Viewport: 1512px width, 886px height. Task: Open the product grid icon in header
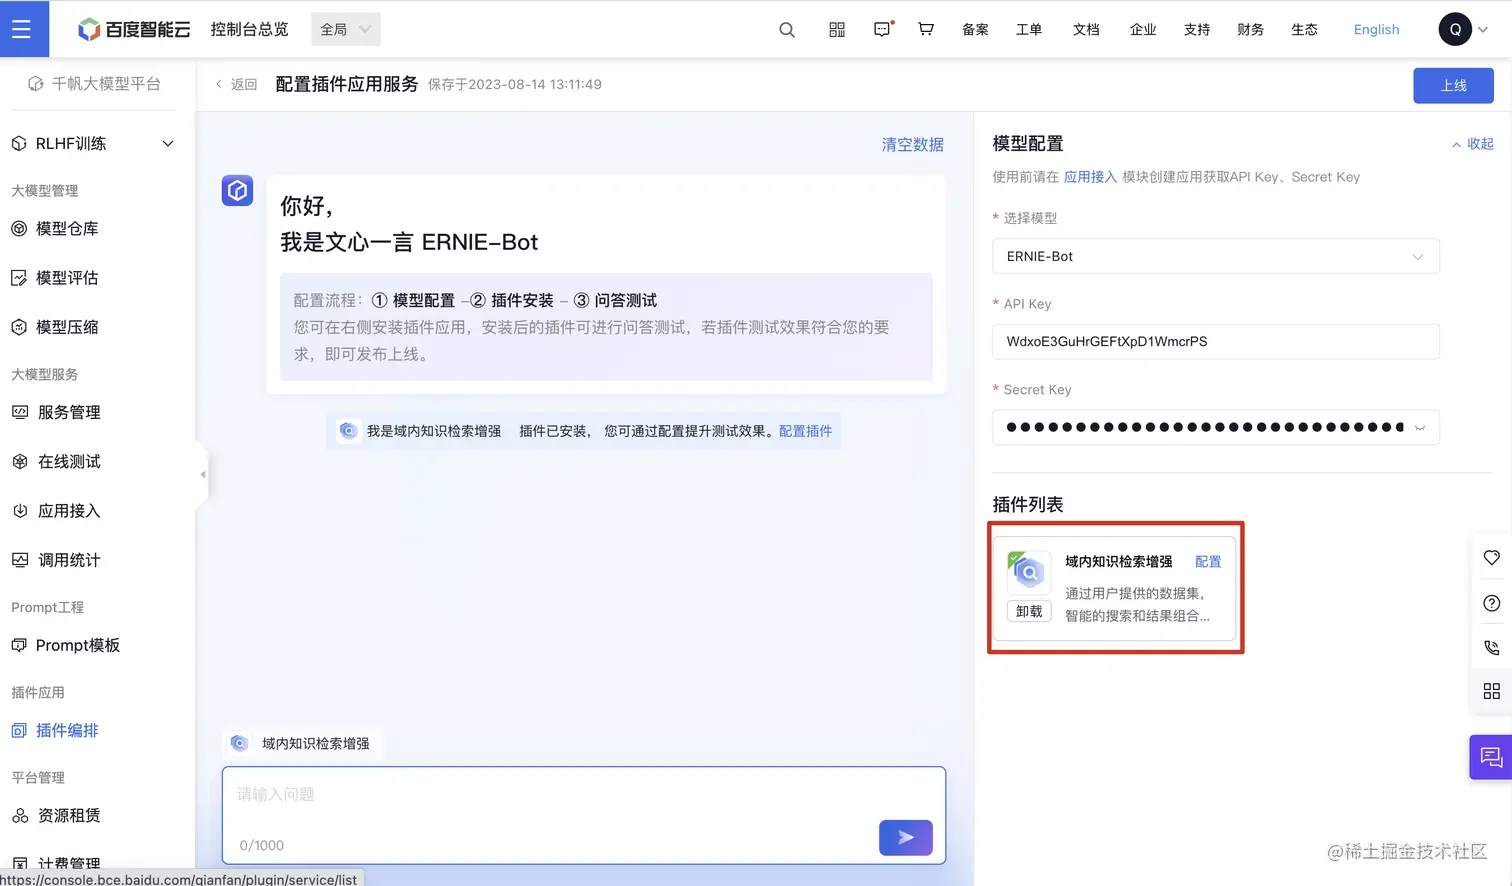(837, 30)
